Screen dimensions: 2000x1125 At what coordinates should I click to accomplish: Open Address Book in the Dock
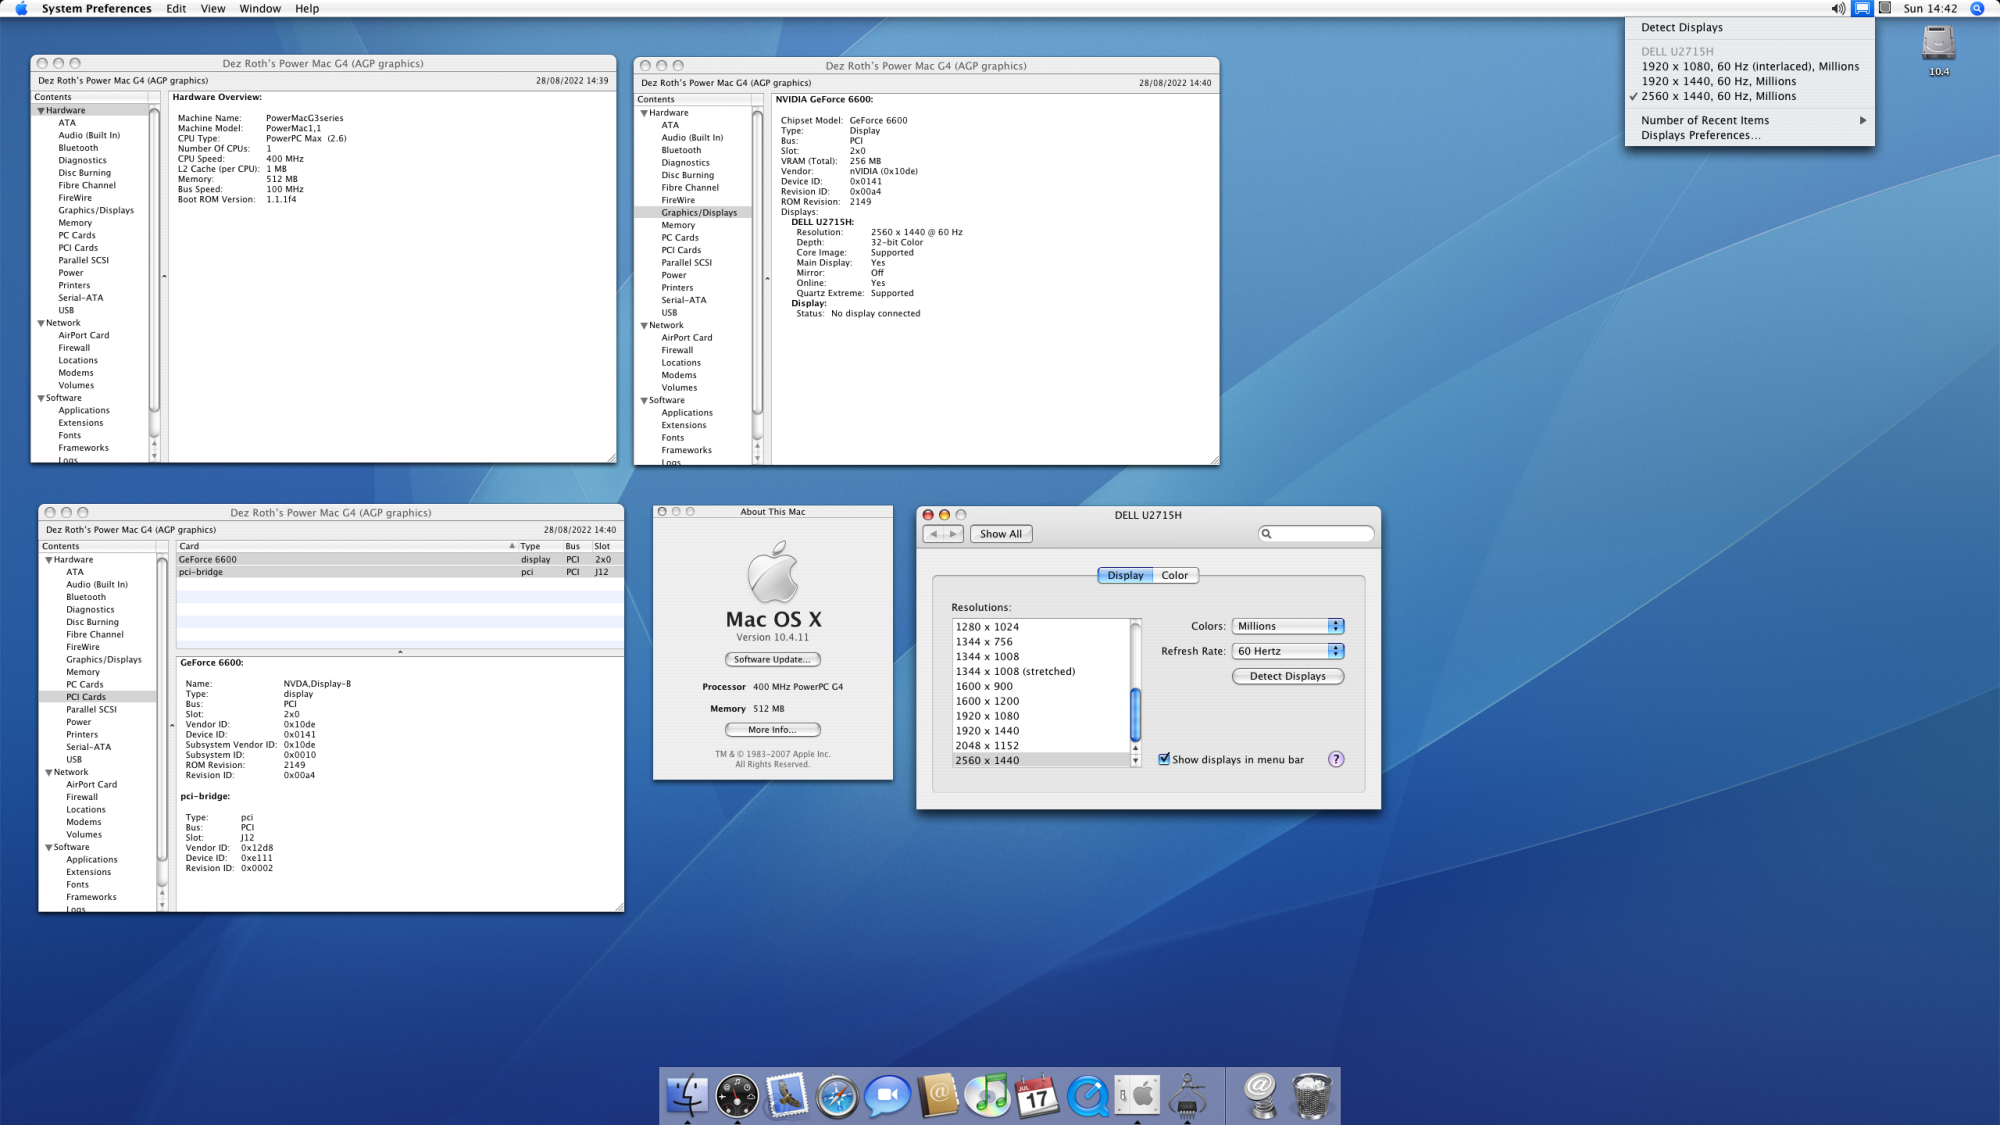[937, 1096]
